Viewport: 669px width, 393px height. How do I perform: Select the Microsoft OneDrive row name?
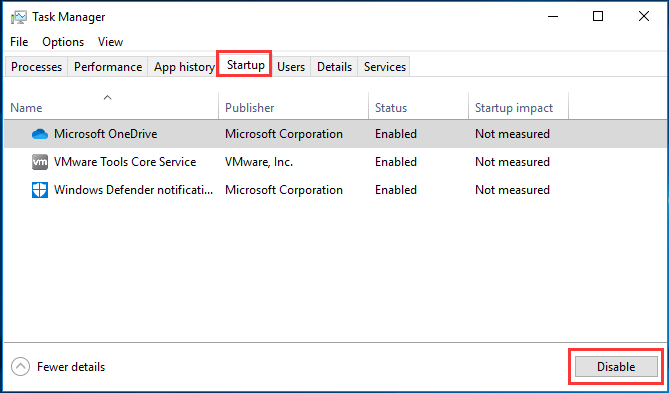tap(105, 134)
